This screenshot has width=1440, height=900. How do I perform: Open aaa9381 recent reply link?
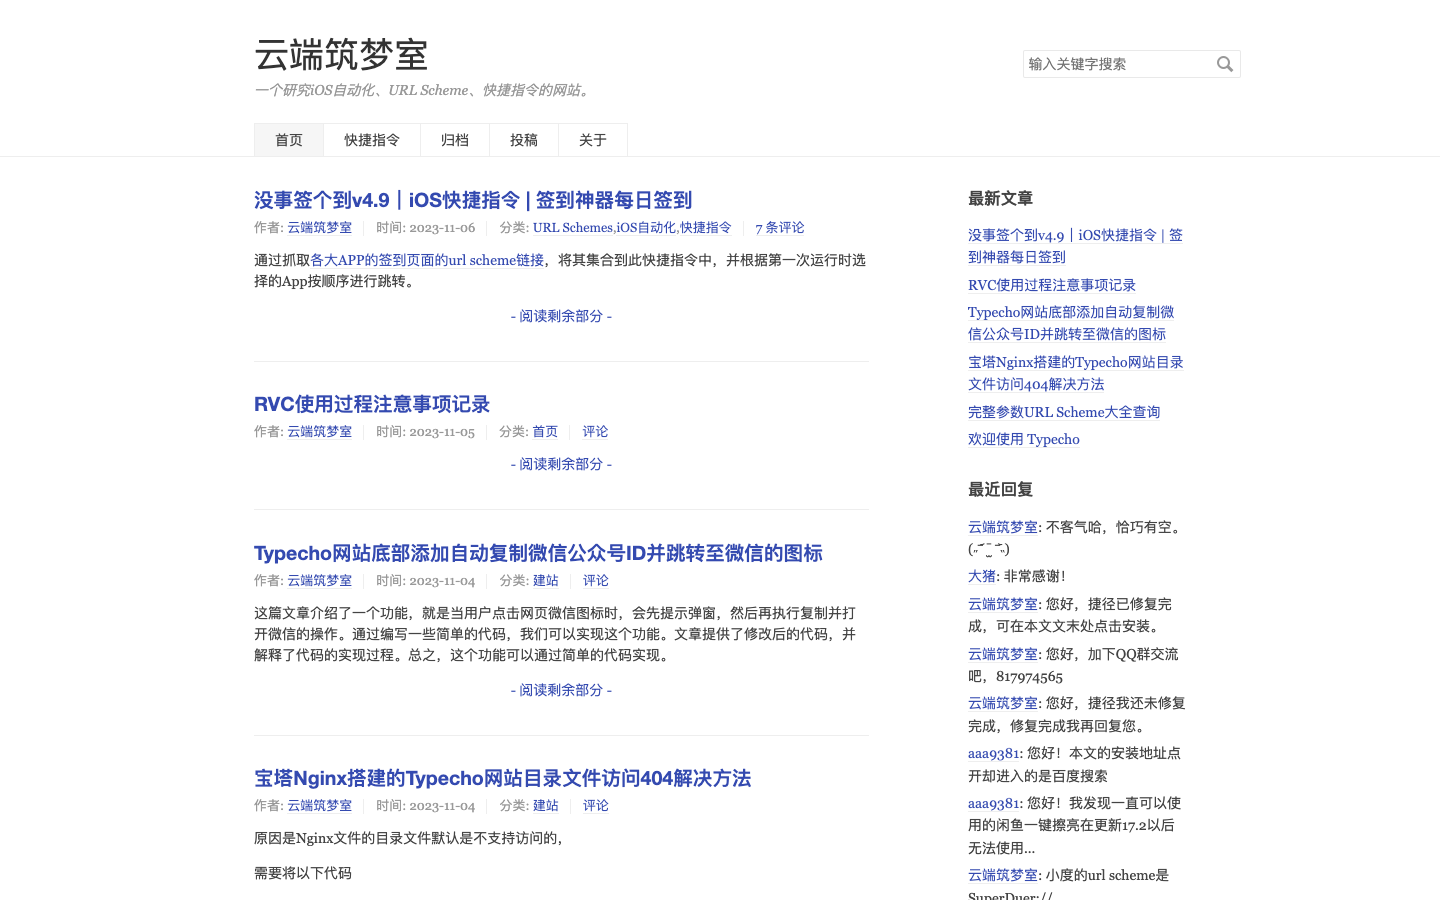pos(993,753)
